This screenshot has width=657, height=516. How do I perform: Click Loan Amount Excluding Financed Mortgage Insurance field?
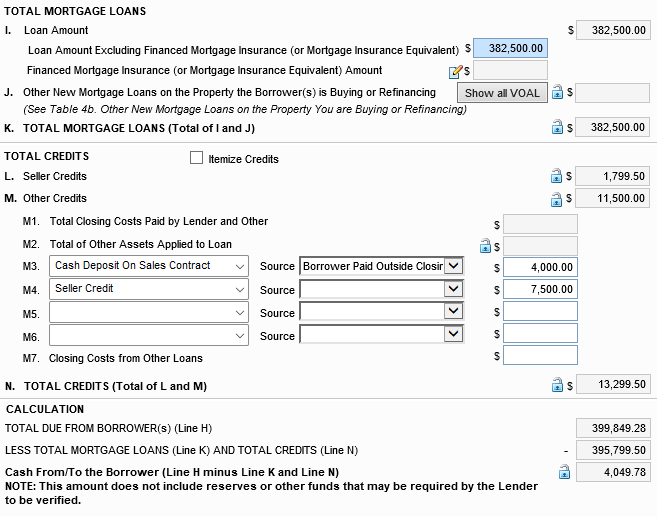click(x=510, y=48)
